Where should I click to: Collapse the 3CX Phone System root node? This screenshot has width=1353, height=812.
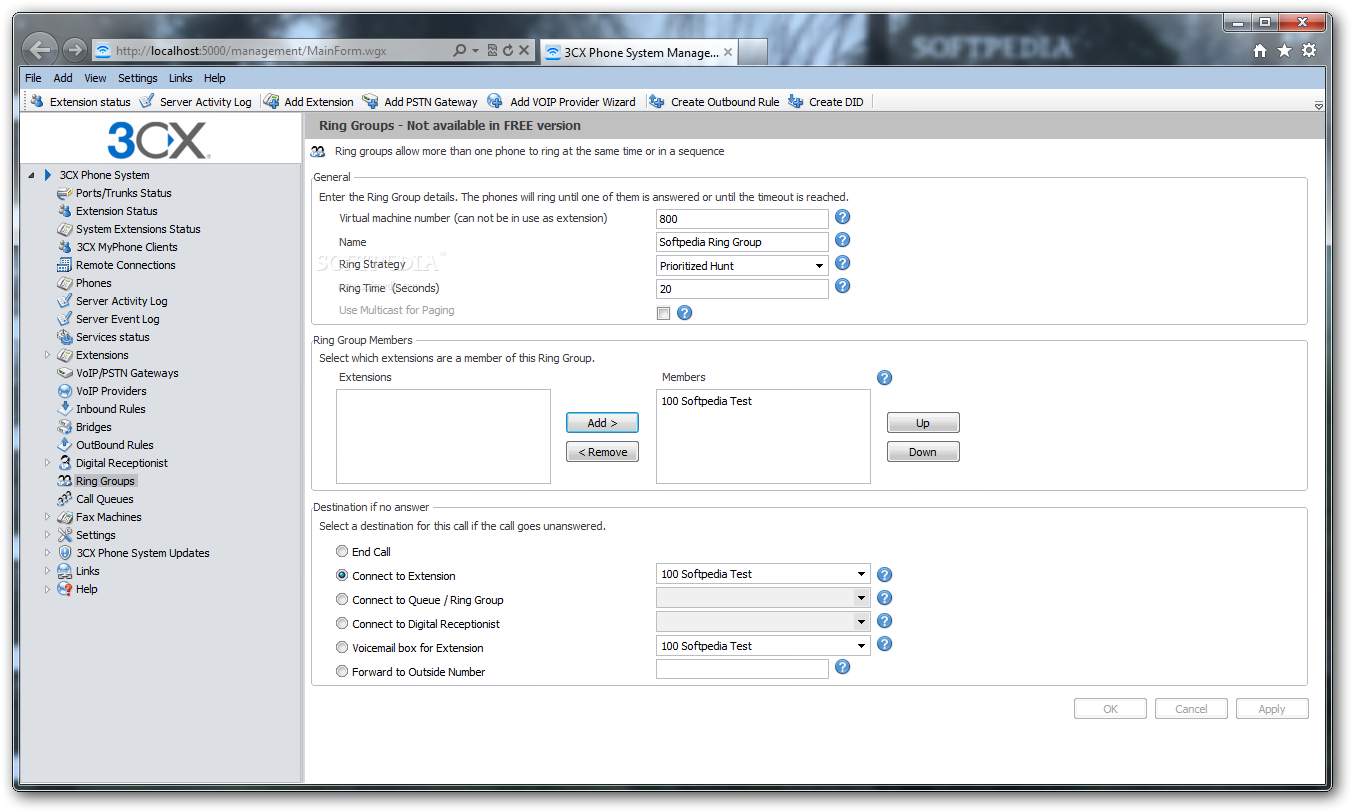(32, 175)
